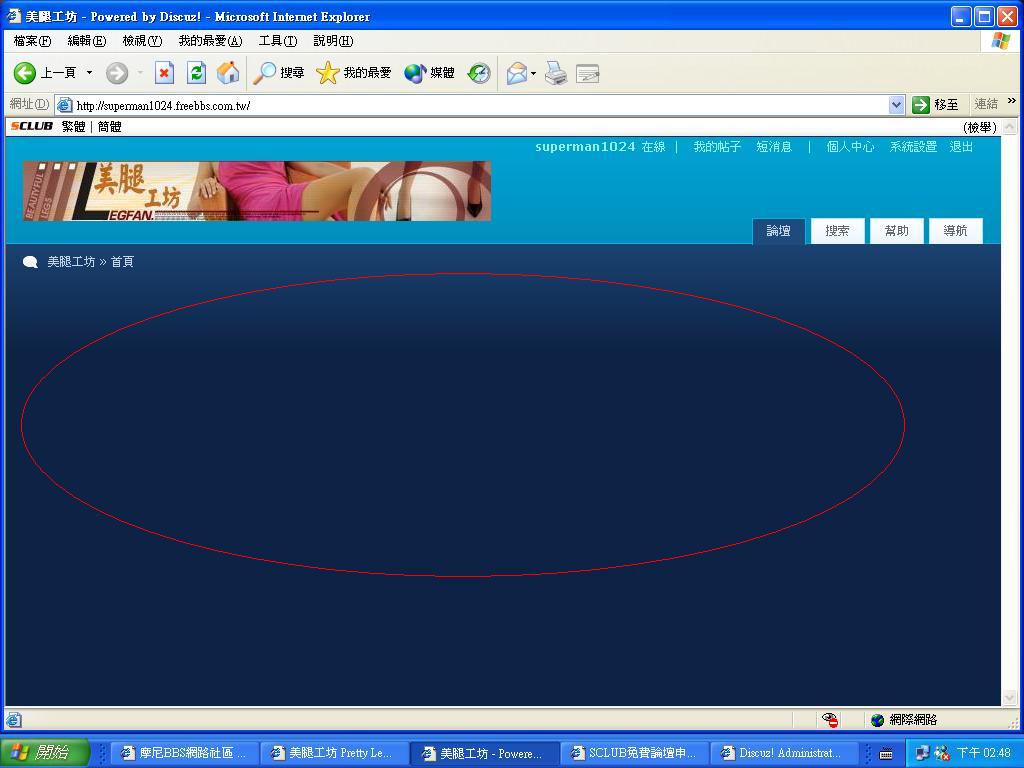
Task: Click the Back arrow toolbar icon
Action: coord(25,73)
